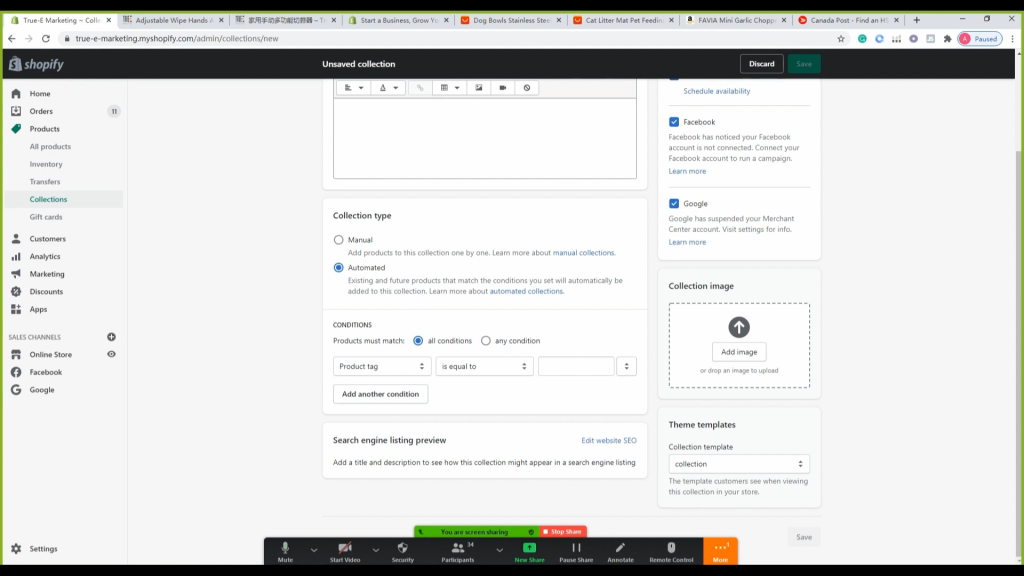Open Orders in the sidebar

(41, 111)
